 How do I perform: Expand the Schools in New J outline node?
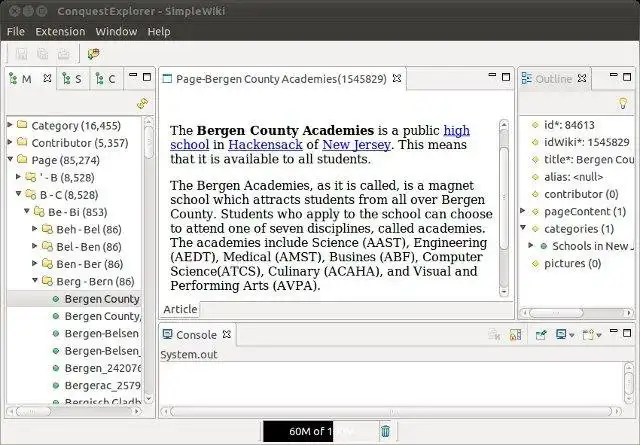click(x=531, y=245)
